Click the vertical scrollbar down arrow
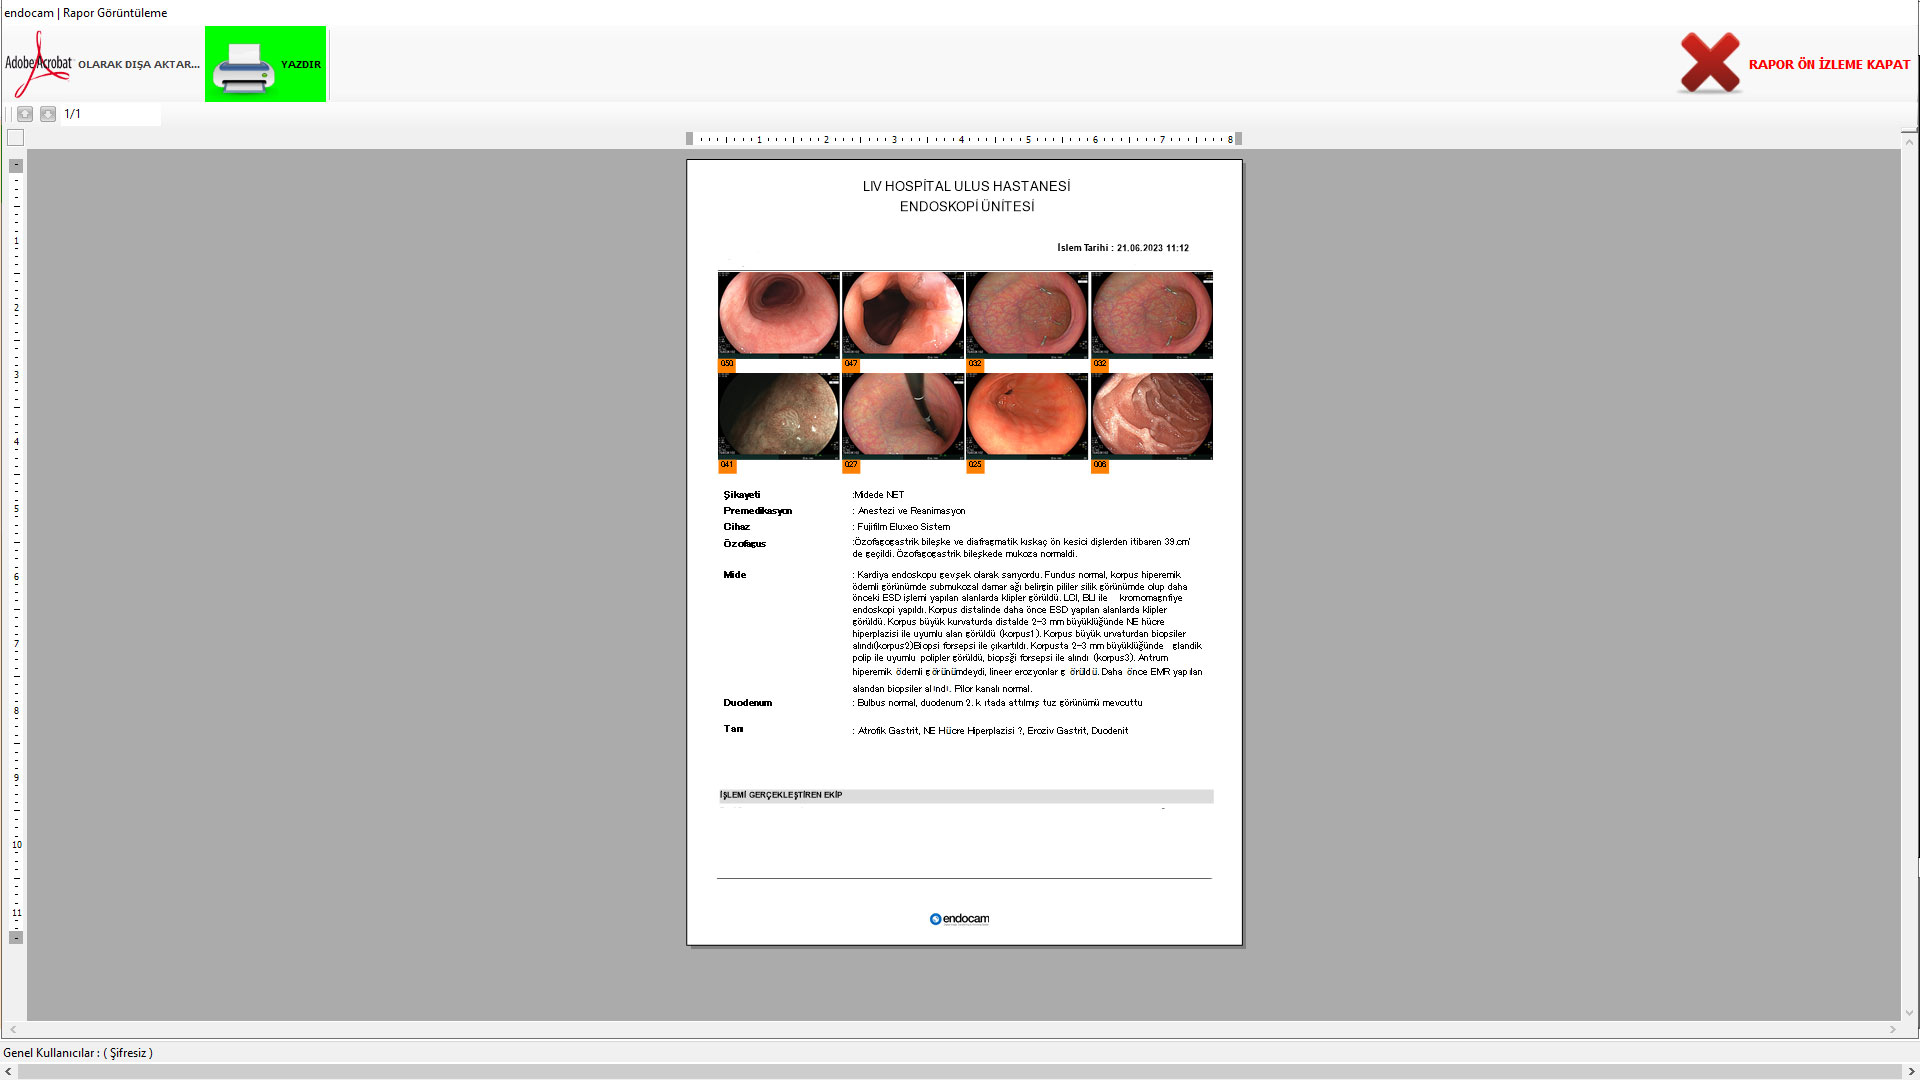Image resolution: width=1920 pixels, height=1080 pixels. point(1909,1013)
